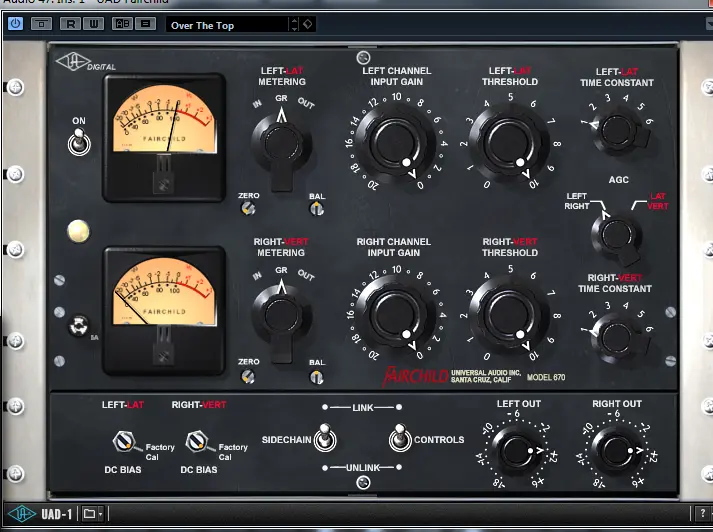The image size is (713, 532).
Task: Click the yellow pilot lamp indicator
Action: [x=79, y=231]
